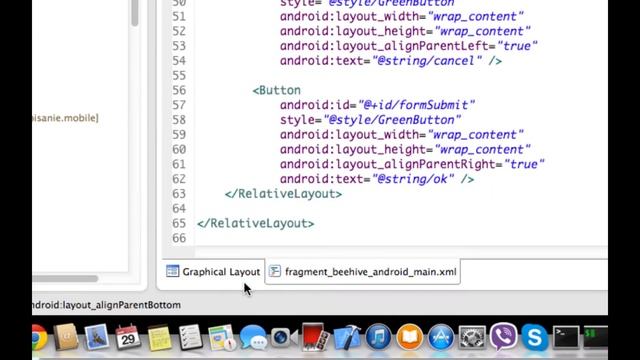Open Reminders checklist app in Dock
This screenshot has height=360, width=640.
coord(190,337)
